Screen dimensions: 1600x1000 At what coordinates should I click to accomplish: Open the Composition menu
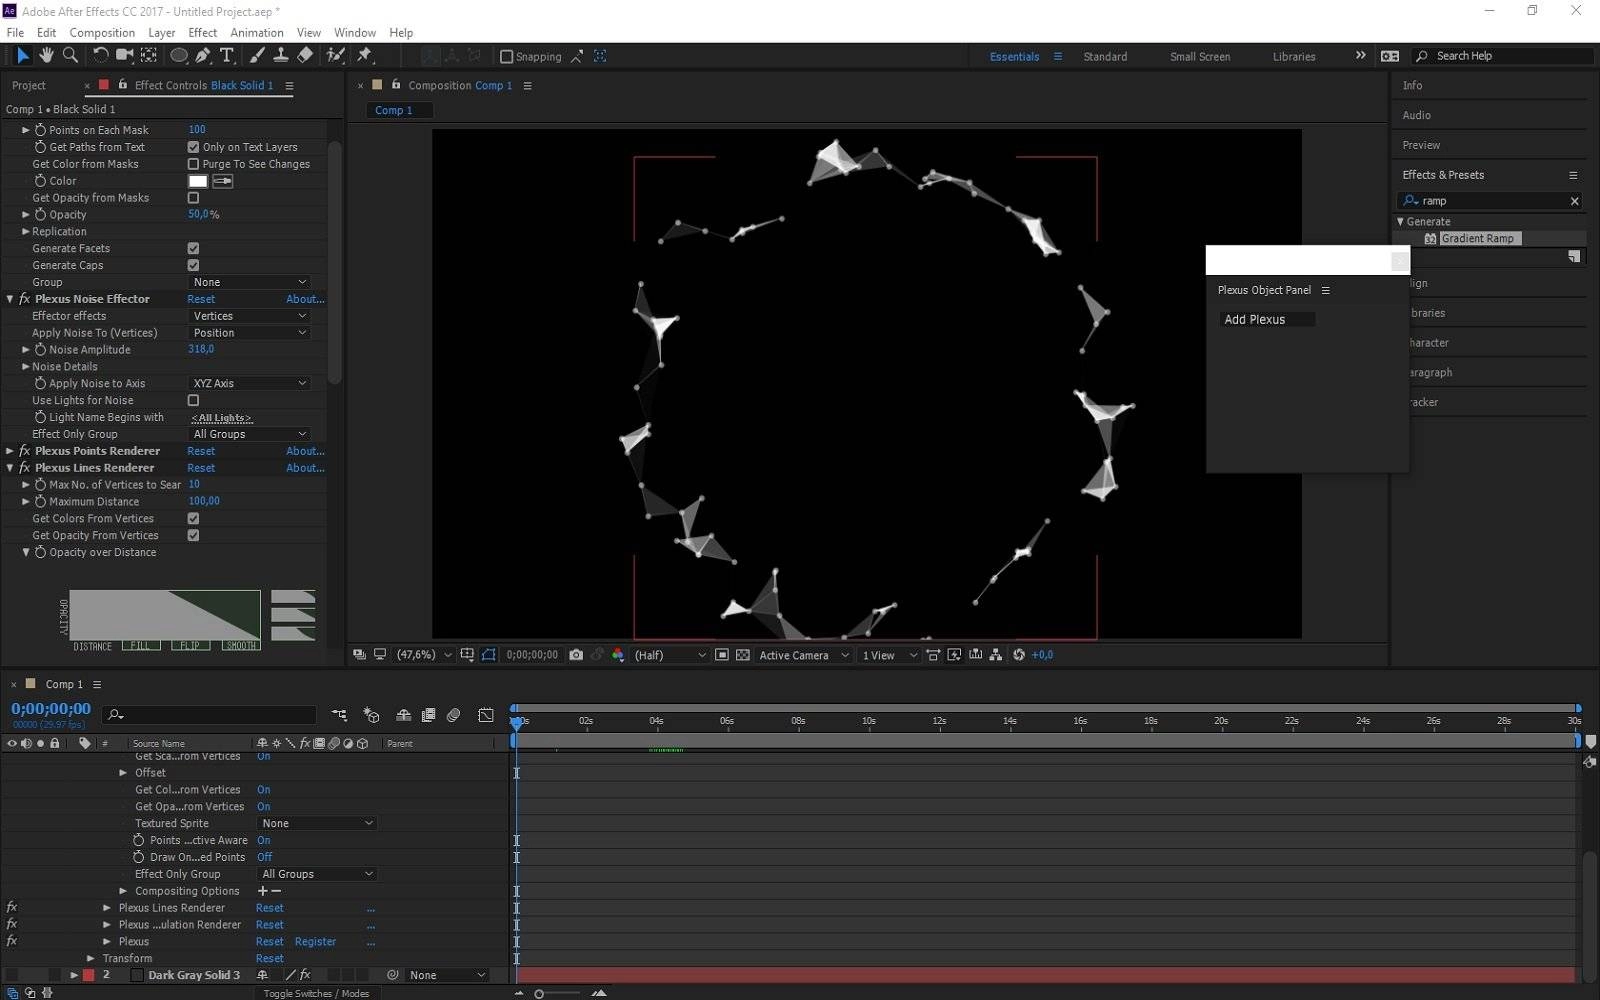(x=102, y=33)
